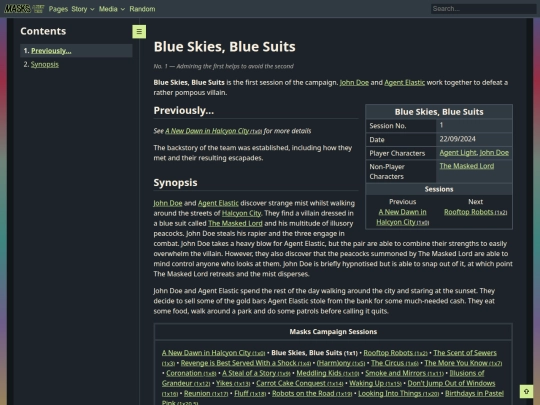Open Rooftop Robots in sessions navbox
The image size is (540, 405).
click(x=395, y=353)
